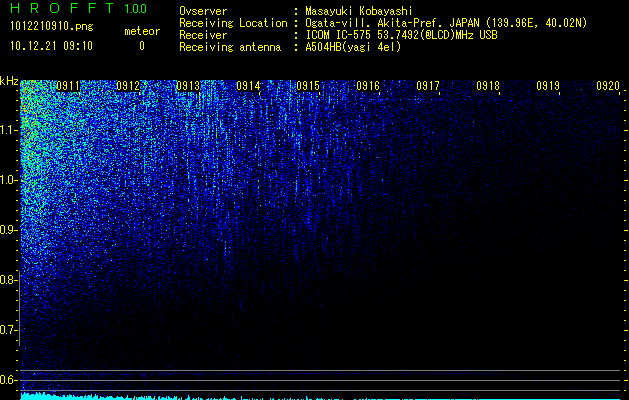The height and width of the screenshot is (400, 629).
Task: Click the 0917 time marker
Action: [428, 86]
